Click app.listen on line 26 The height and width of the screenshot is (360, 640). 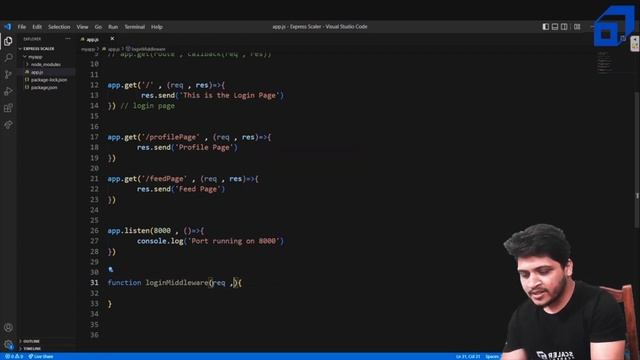(128, 231)
